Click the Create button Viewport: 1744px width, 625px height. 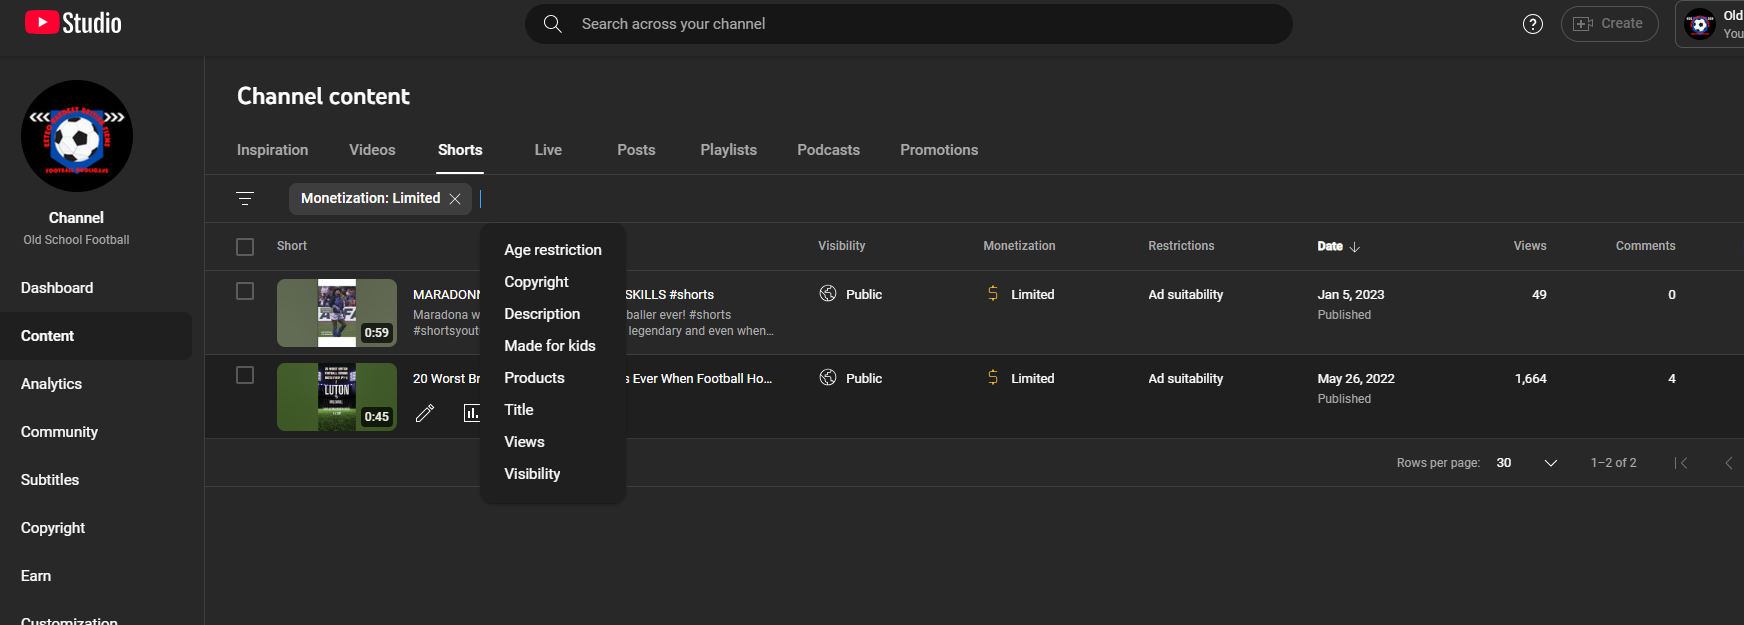(1609, 24)
